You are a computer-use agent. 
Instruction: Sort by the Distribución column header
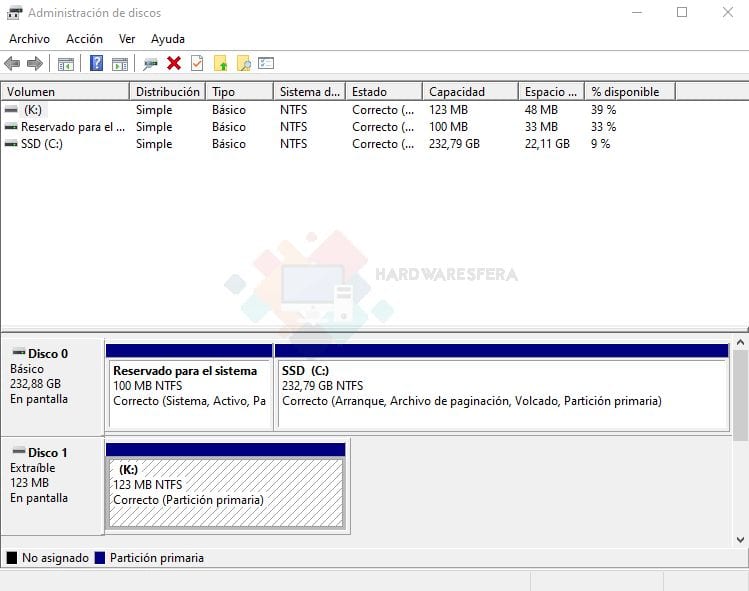click(168, 91)
